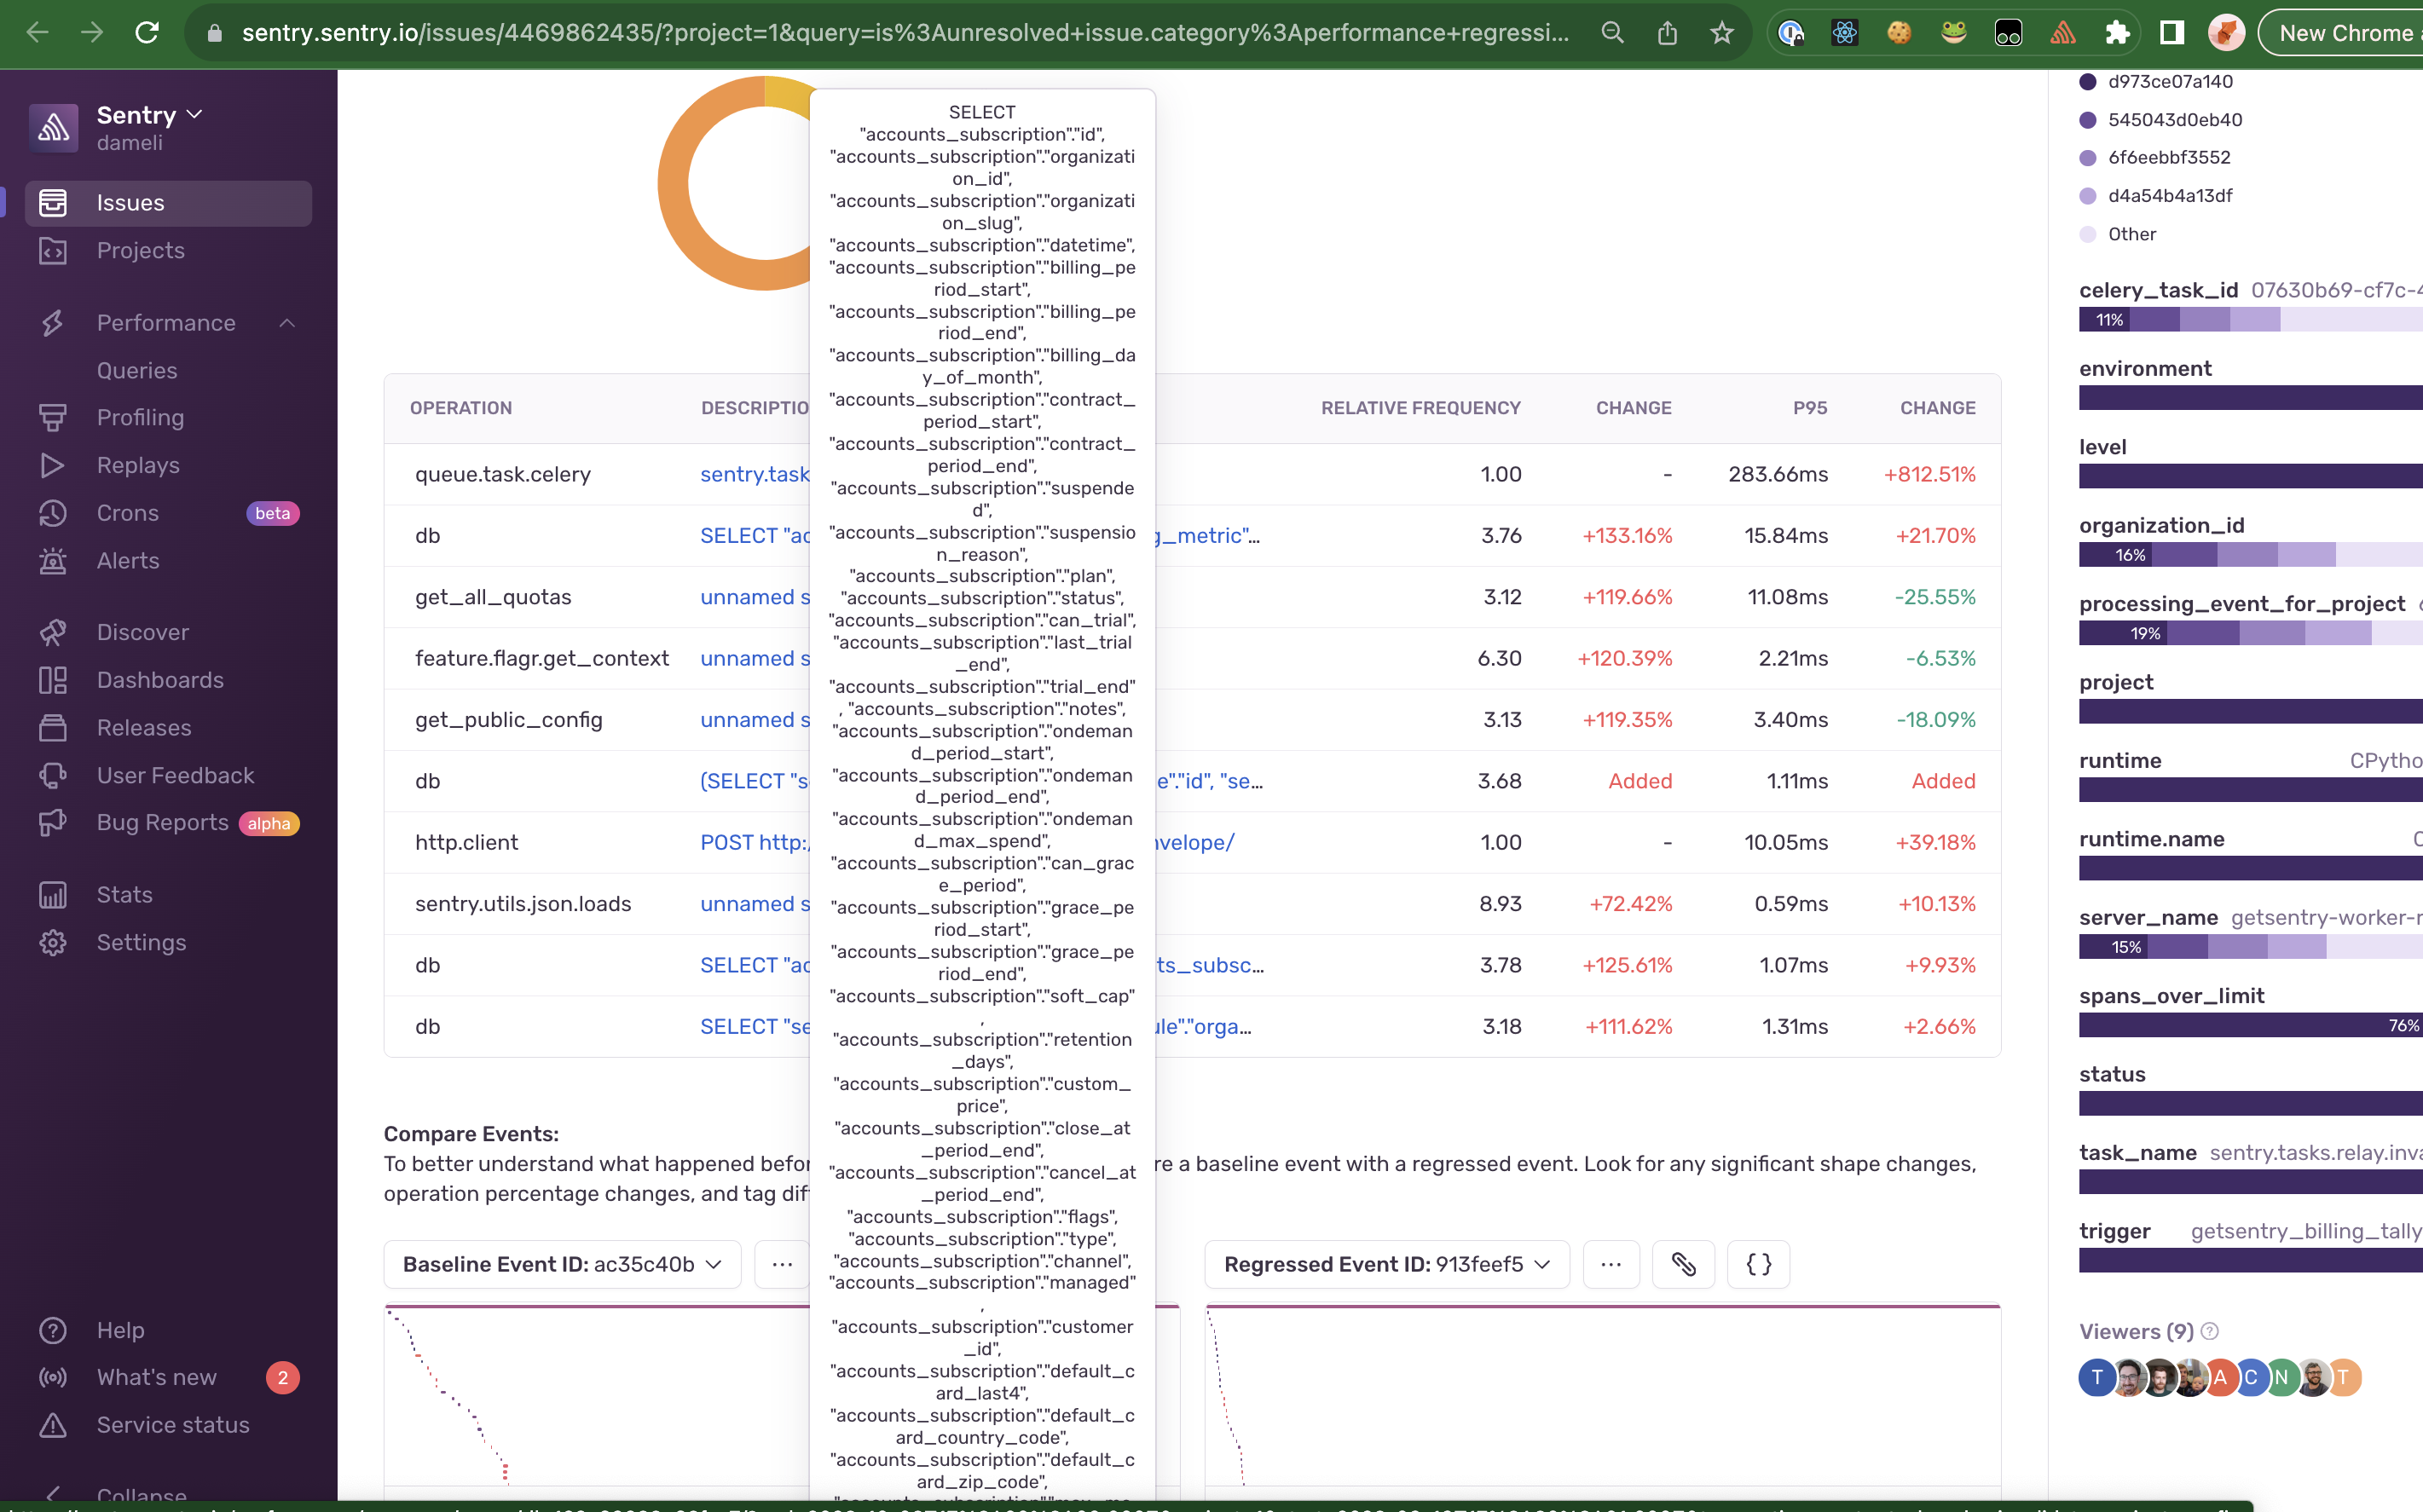Screen dimensions: 2423x1512
Task: Click the ellipsis button next to Baseline Event
Action: click(x=782, y=1264)
